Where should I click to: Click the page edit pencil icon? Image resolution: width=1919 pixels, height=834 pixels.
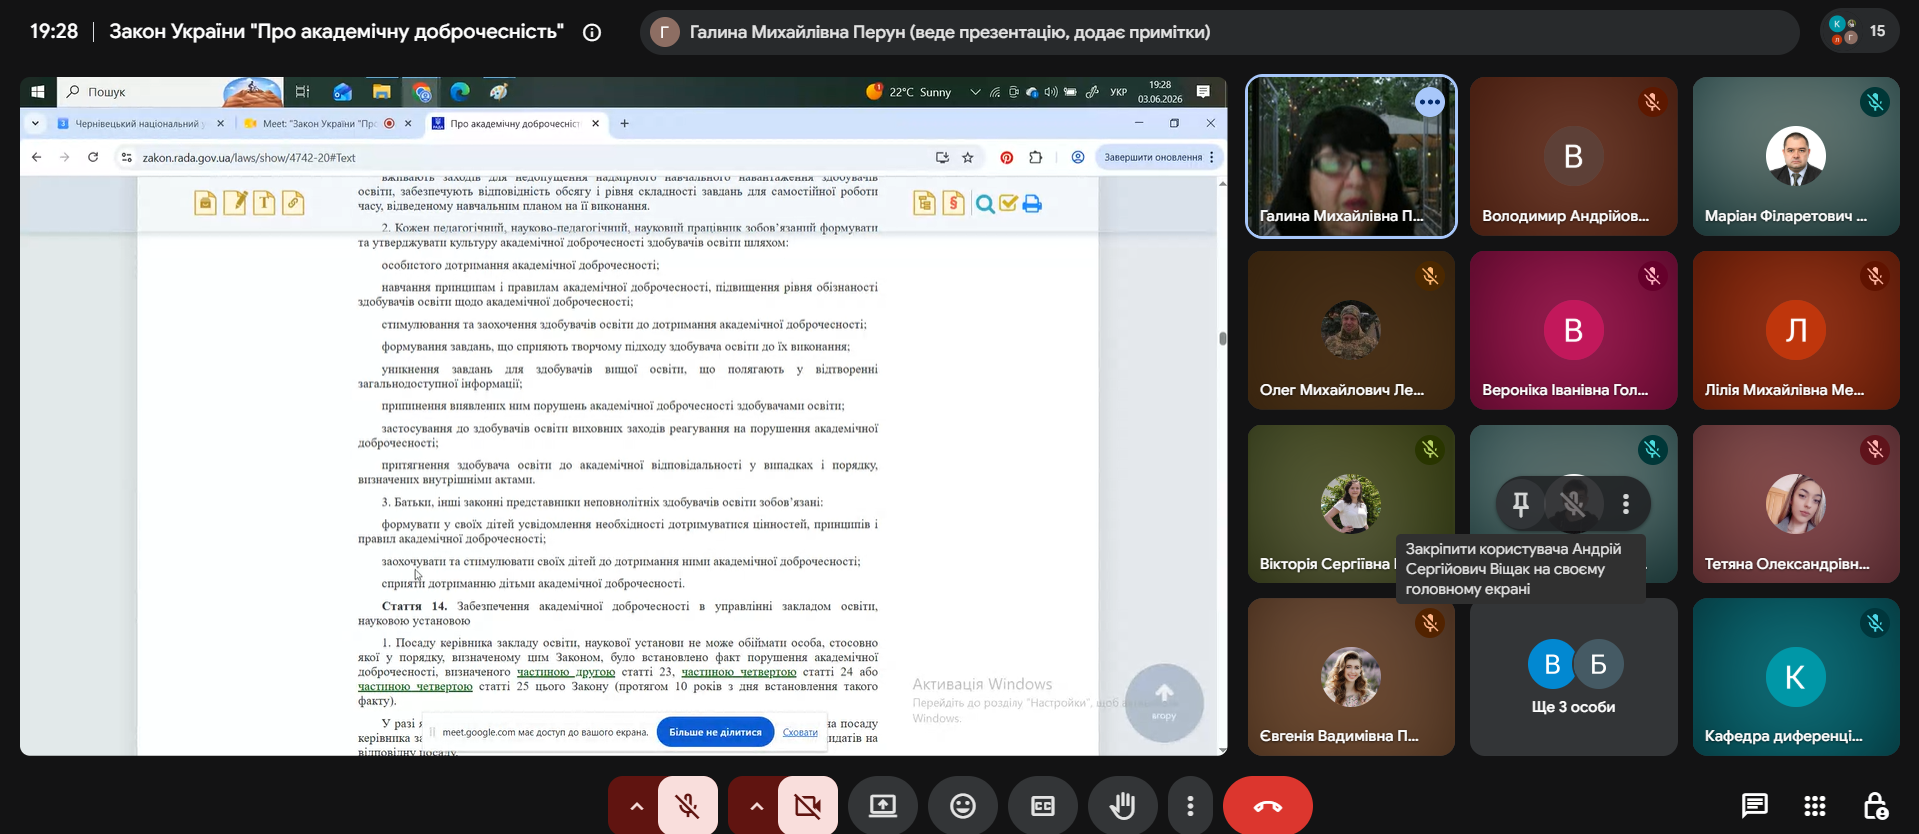pyautogui.click(x=235, y=203)
